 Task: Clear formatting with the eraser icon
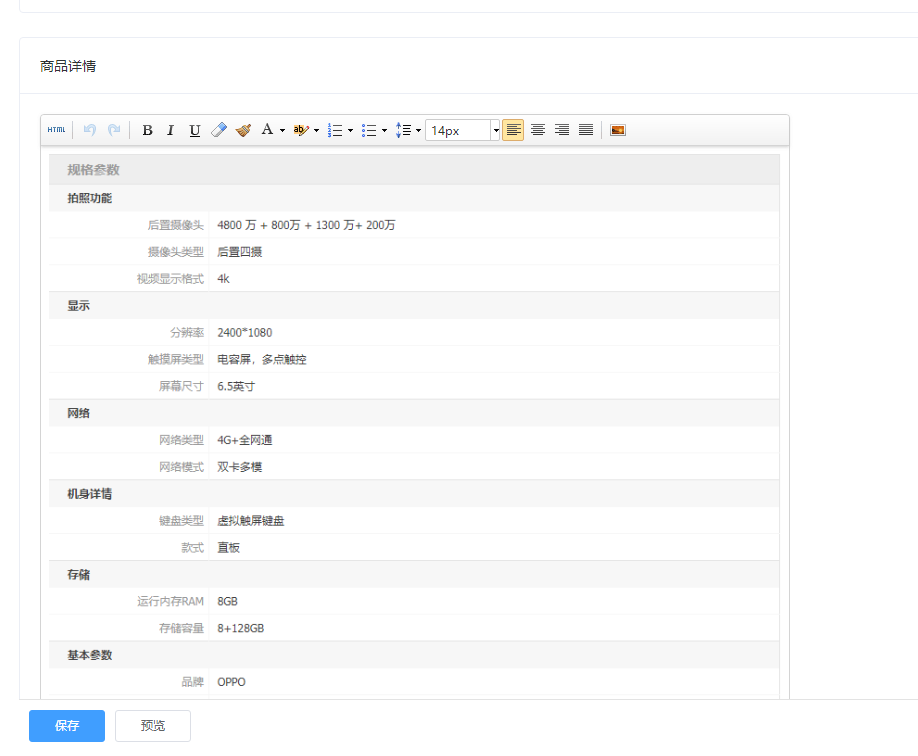(219, 130)
